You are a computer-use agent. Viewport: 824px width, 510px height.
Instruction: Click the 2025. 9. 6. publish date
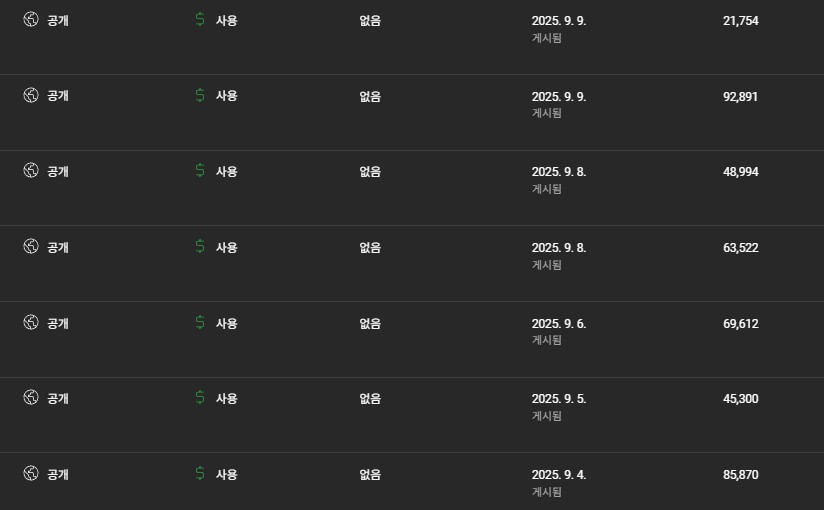point(559,323)
